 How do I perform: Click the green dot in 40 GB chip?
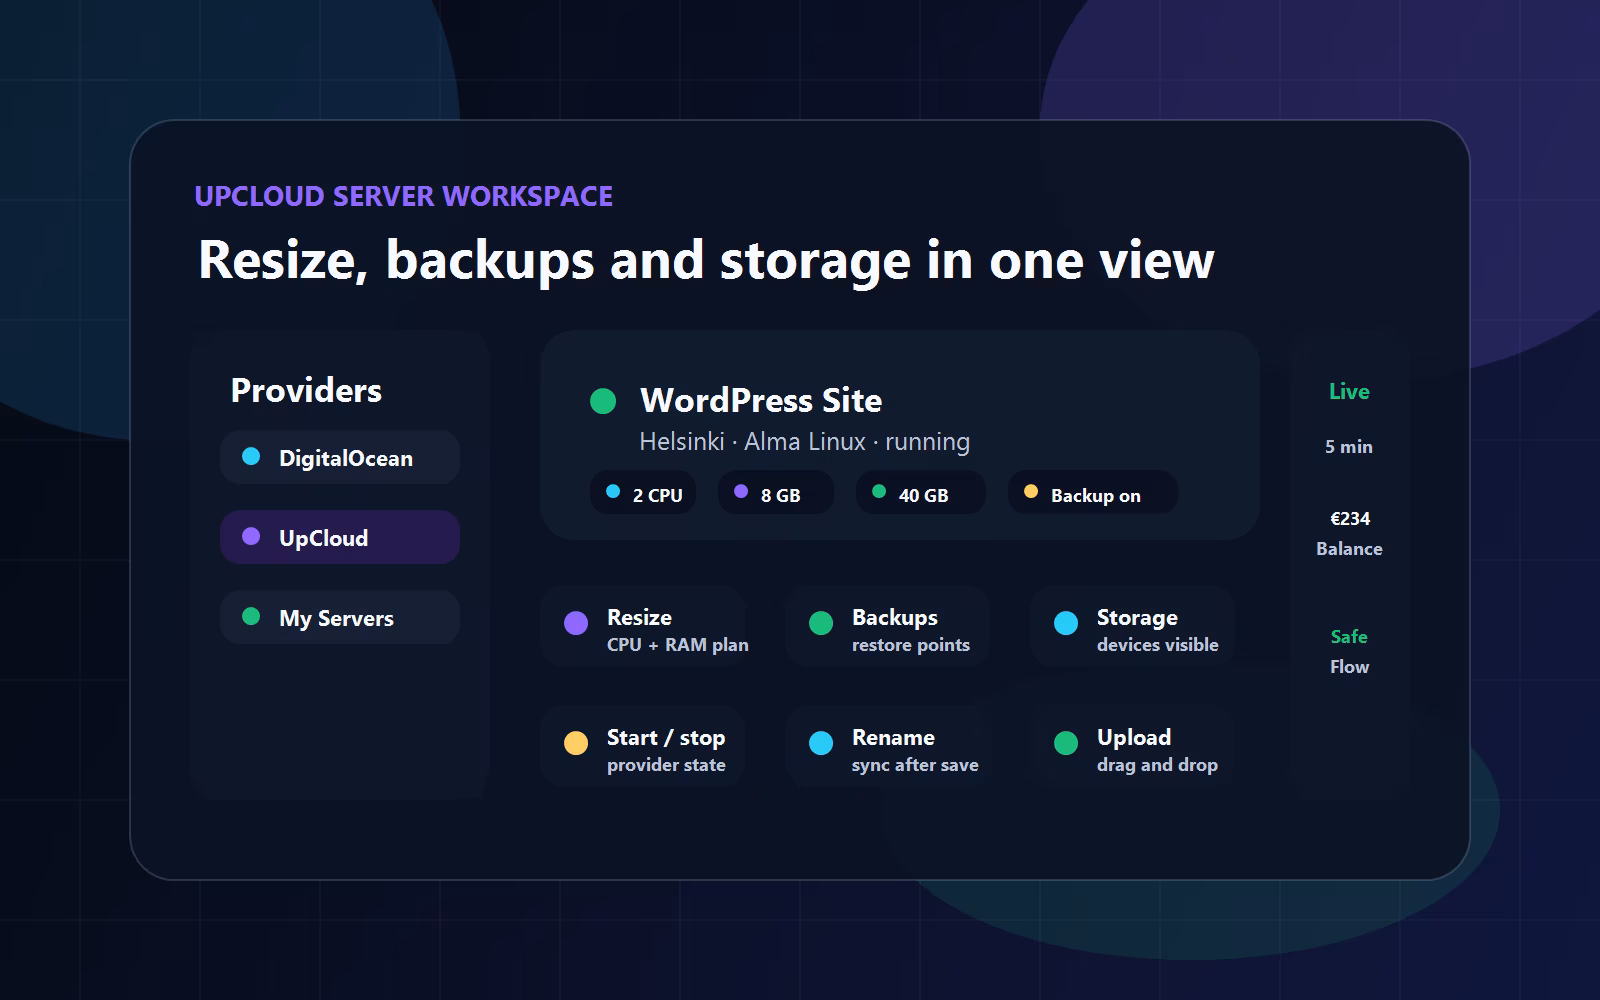coord(879,491)
